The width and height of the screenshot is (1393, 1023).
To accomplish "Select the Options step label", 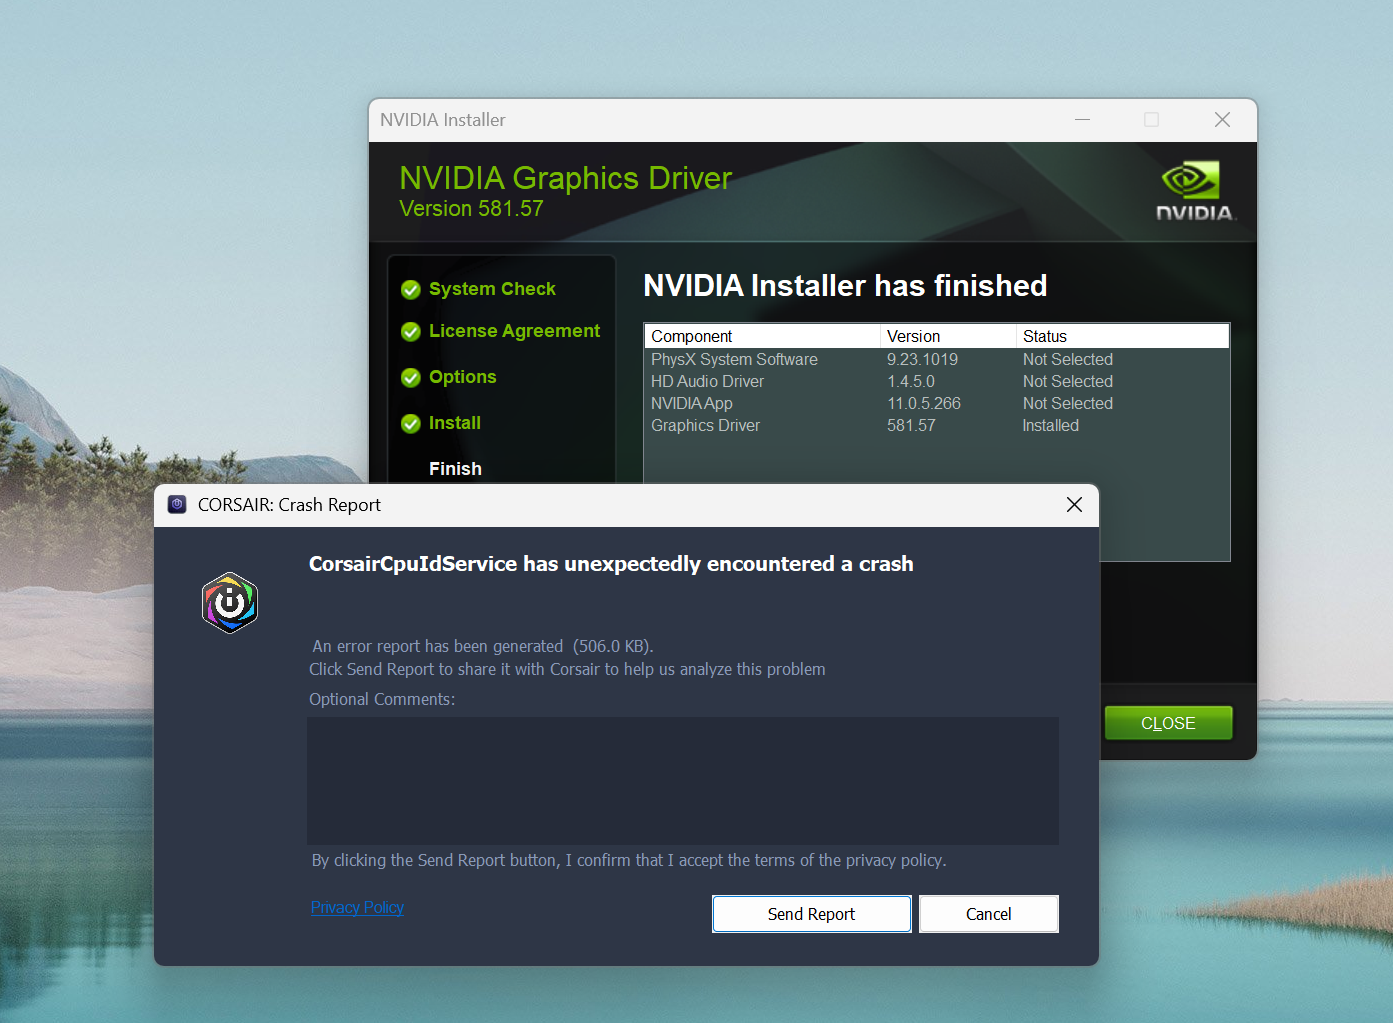I will click(x=462, y=377).
